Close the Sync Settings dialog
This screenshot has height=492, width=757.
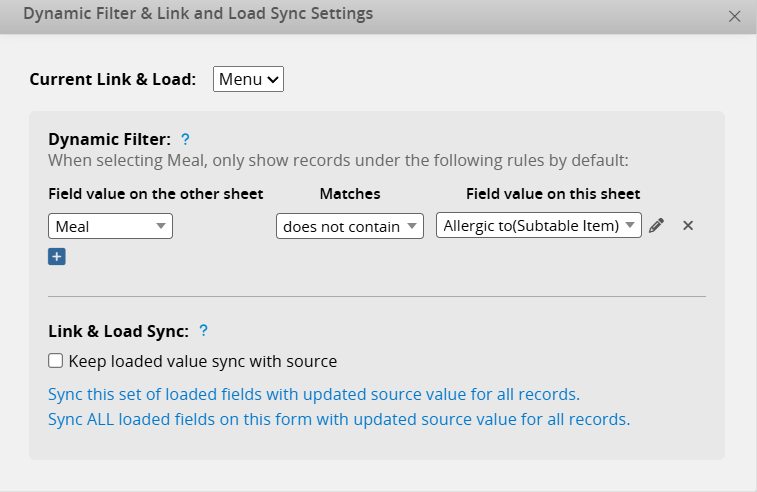tap(735, 16)
